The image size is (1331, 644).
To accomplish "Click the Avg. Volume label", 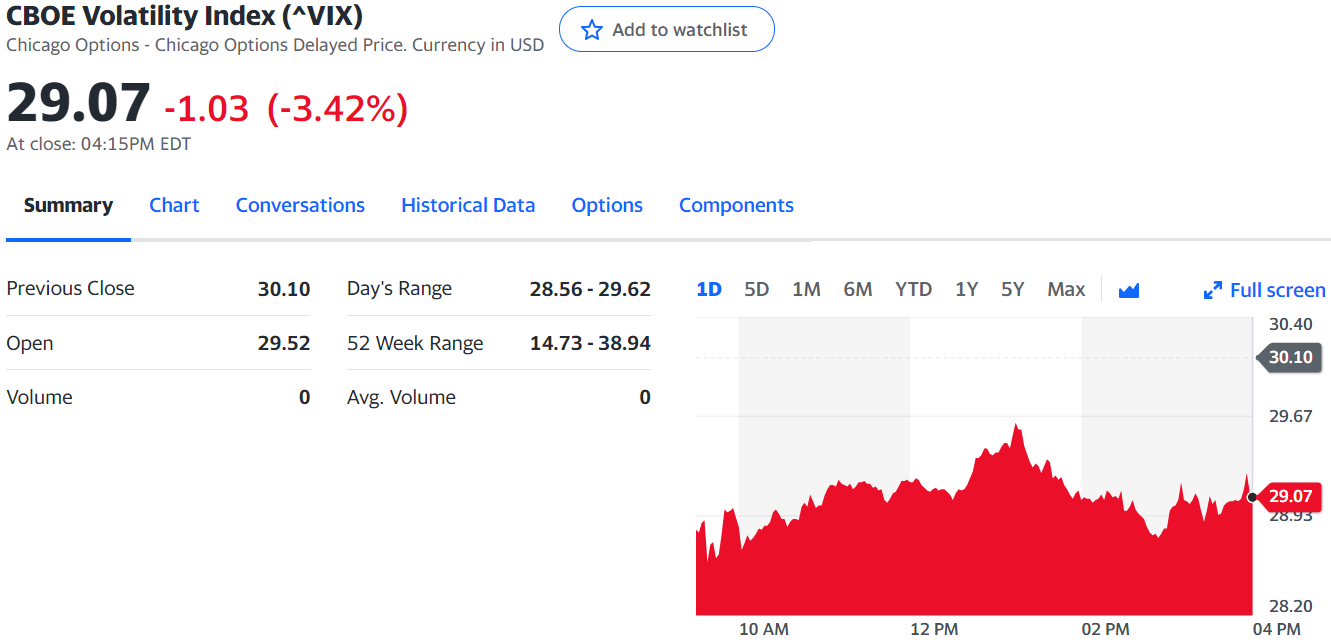I will 401,397.
